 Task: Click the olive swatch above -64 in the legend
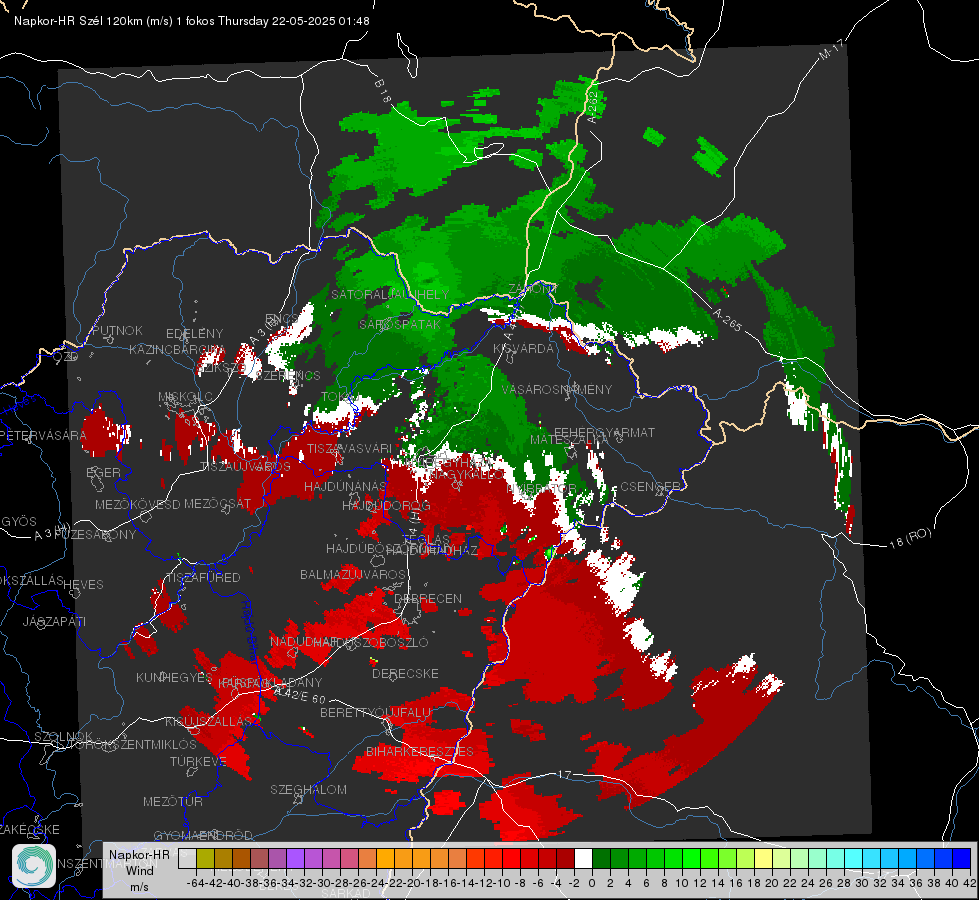205,859
